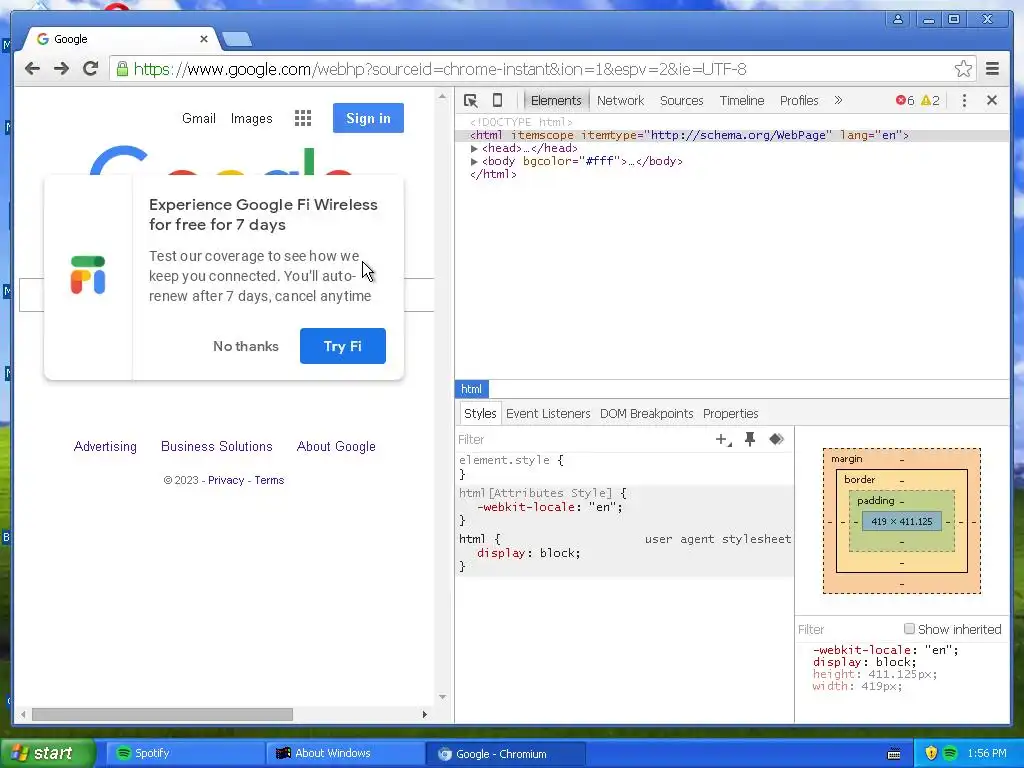Click the Try Fi button
Image resolution: width=1024 pixels, height=768 pixels.
coord(343,346)
